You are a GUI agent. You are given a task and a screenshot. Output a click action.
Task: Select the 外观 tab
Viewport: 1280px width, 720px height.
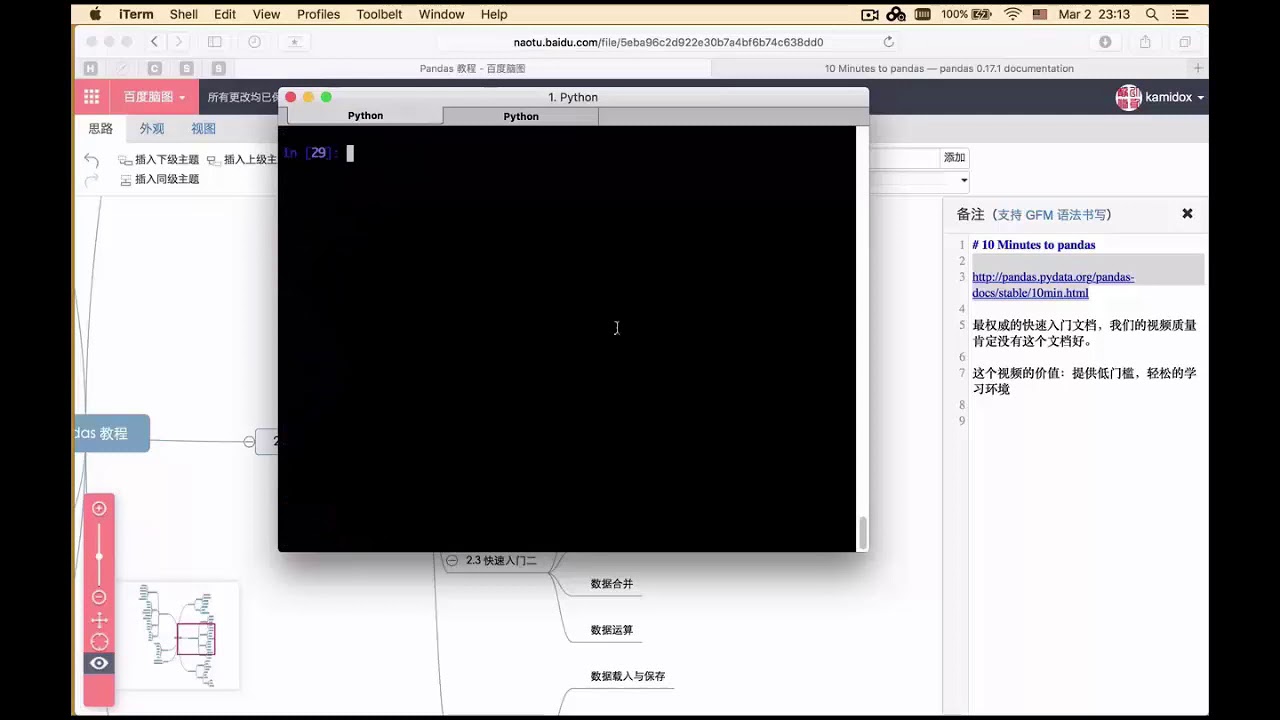[152, 129]
